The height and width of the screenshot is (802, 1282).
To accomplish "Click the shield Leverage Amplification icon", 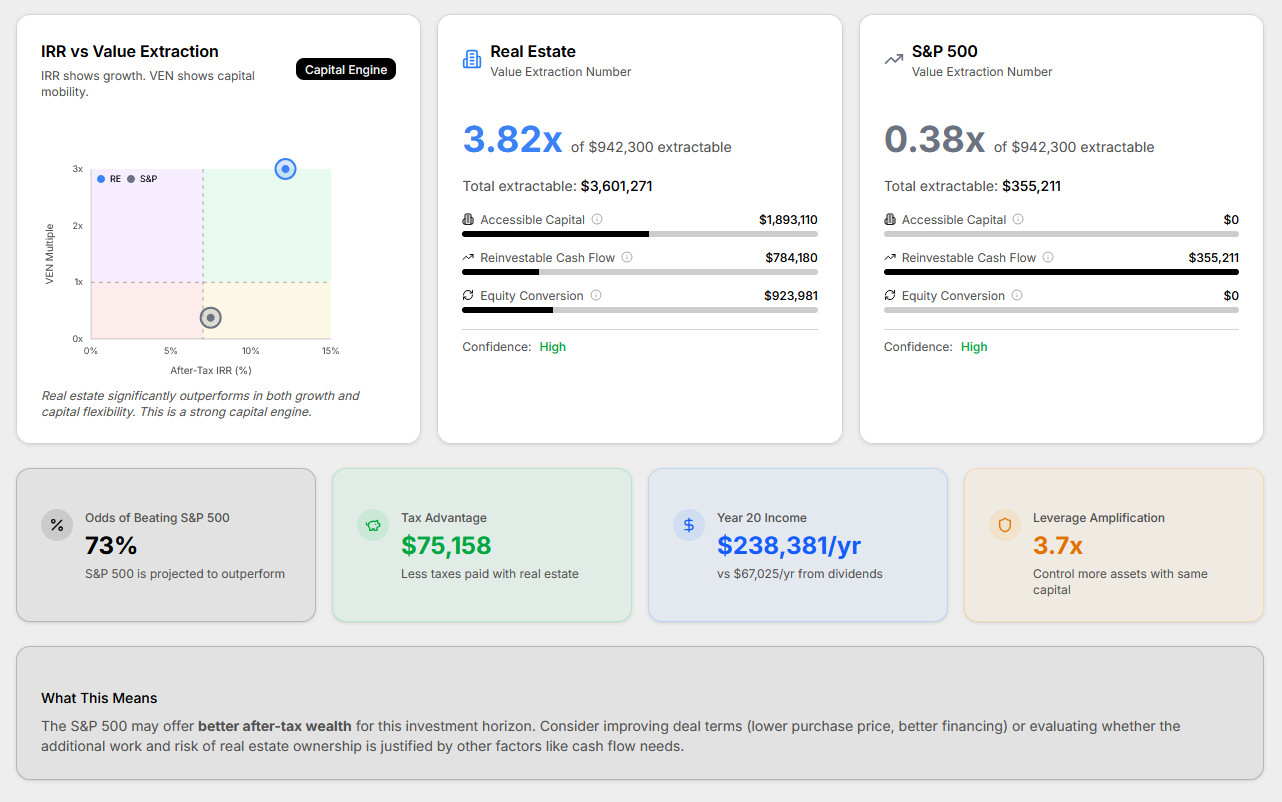I will [1005, 525].
